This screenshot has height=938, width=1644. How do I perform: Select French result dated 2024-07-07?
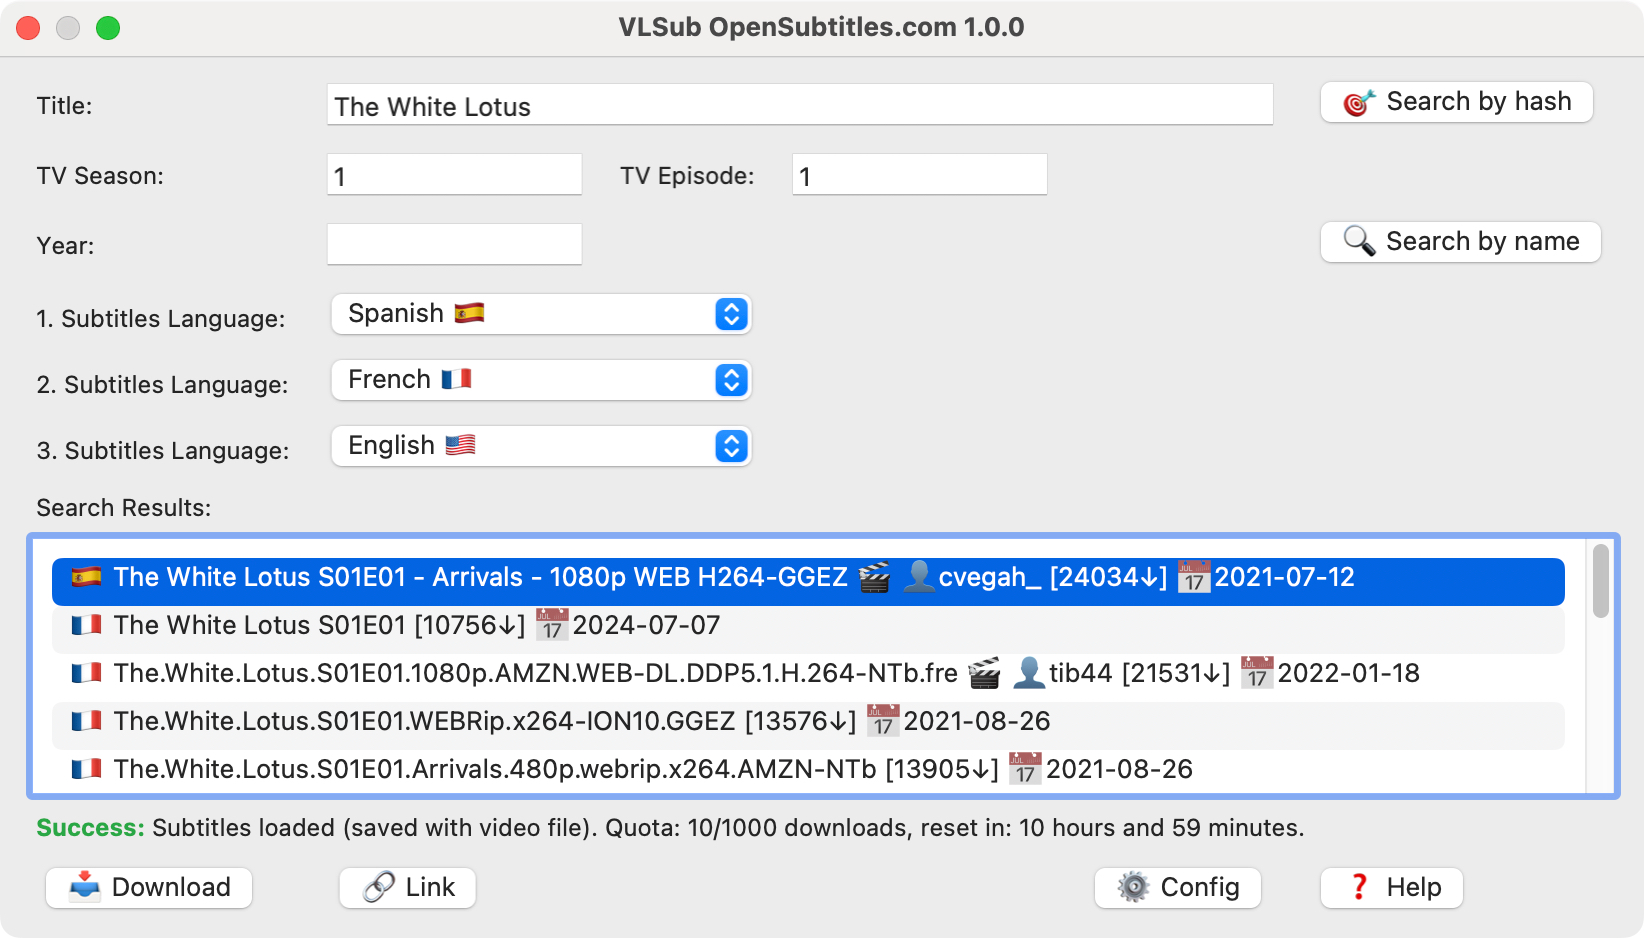click(808, 629)
